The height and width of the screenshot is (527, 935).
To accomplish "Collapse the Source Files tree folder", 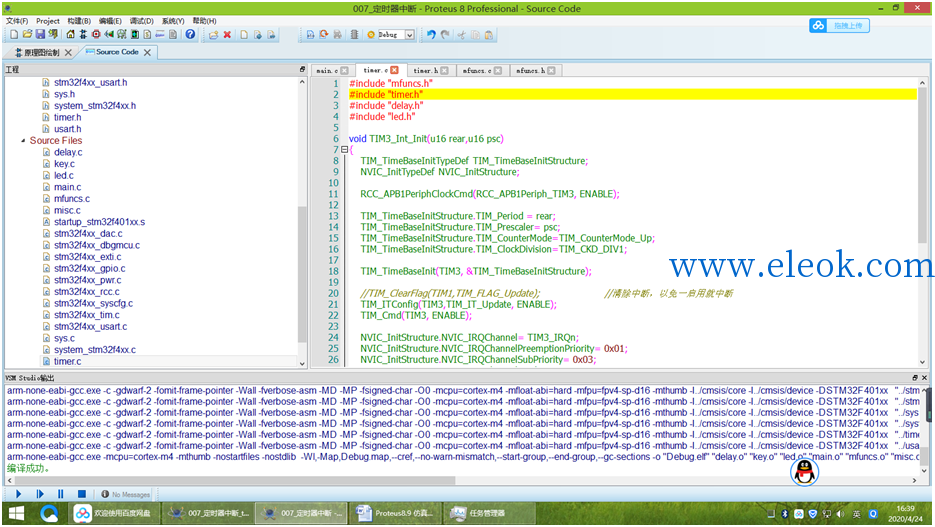I will [23, 141].
